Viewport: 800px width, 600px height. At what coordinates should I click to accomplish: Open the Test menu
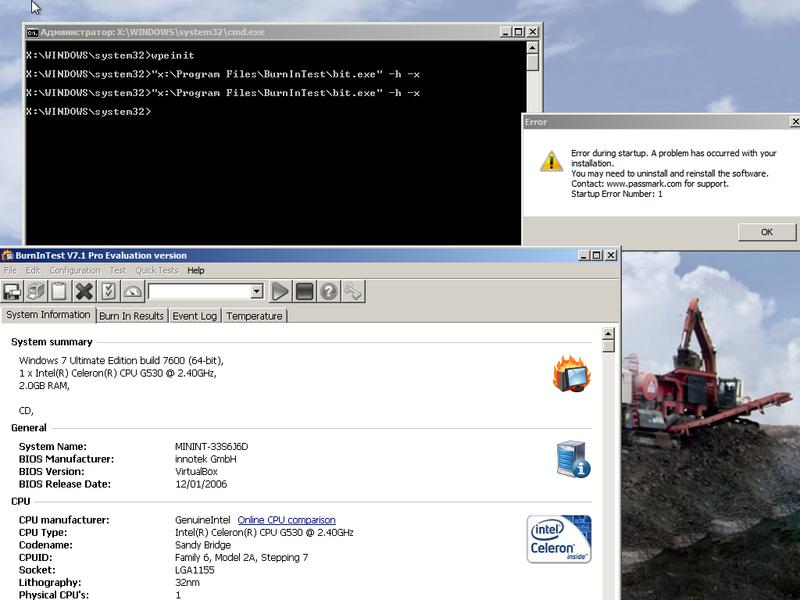117,270
